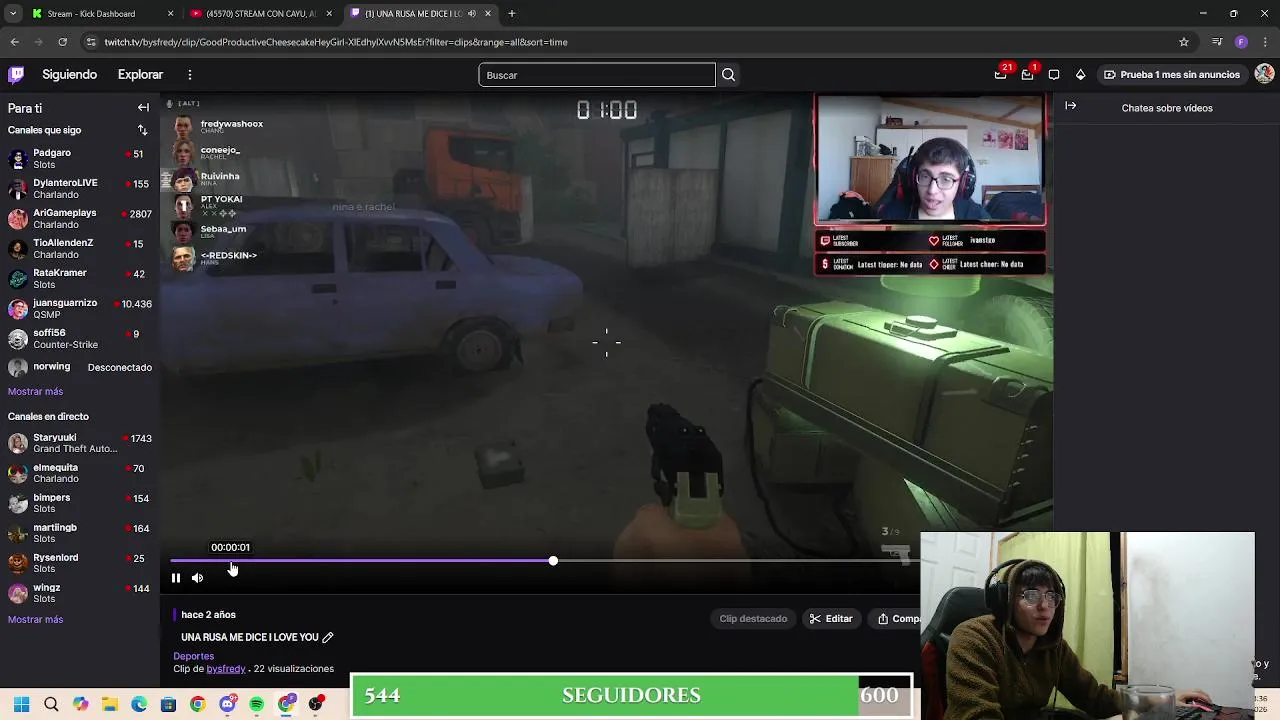Screen dimensions: 1280x720
Task: Click the search magnifier button
Action: pyautogui.click(x=728, y=74)
